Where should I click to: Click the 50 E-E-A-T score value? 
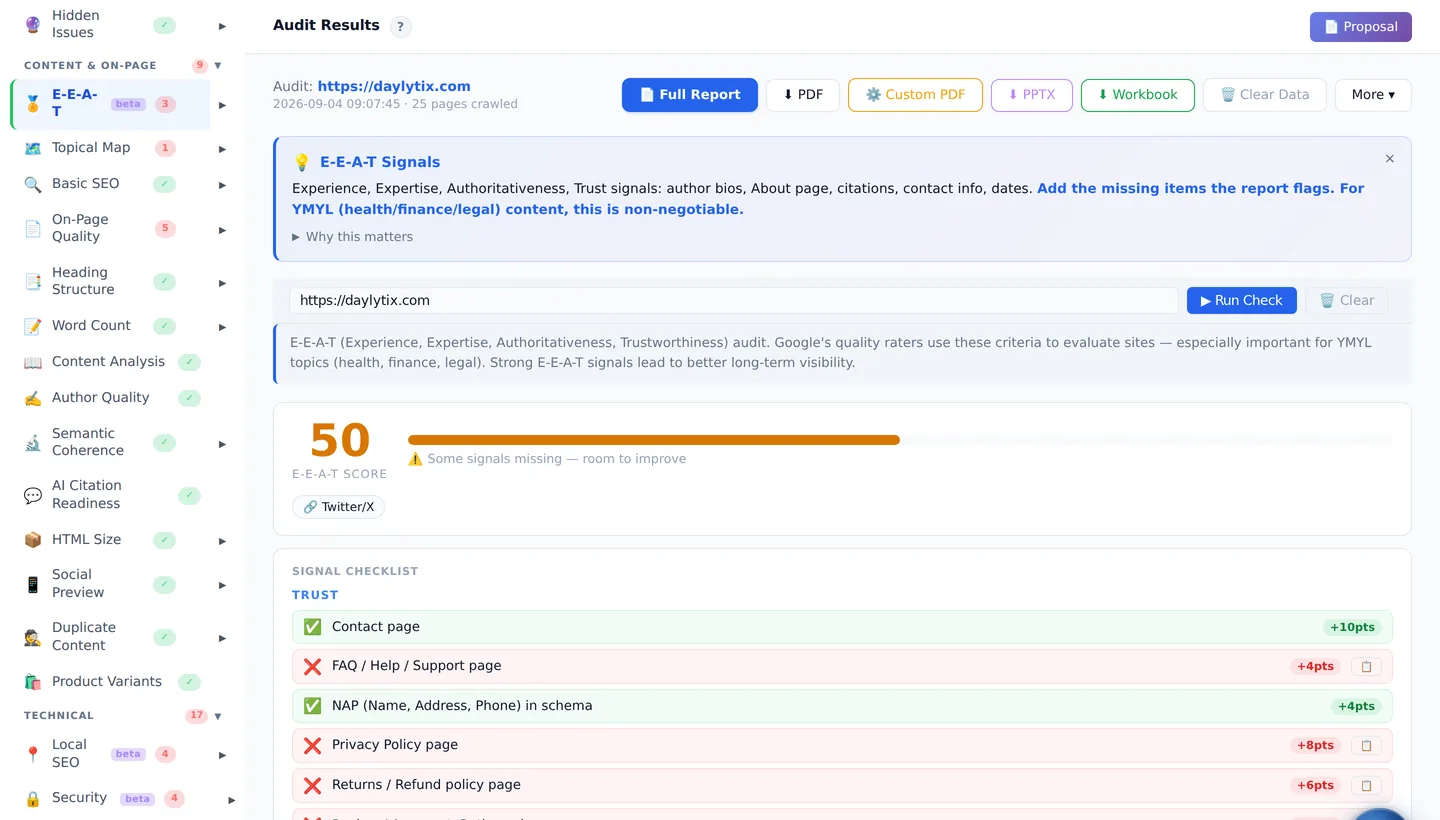[x=340, y=440]
